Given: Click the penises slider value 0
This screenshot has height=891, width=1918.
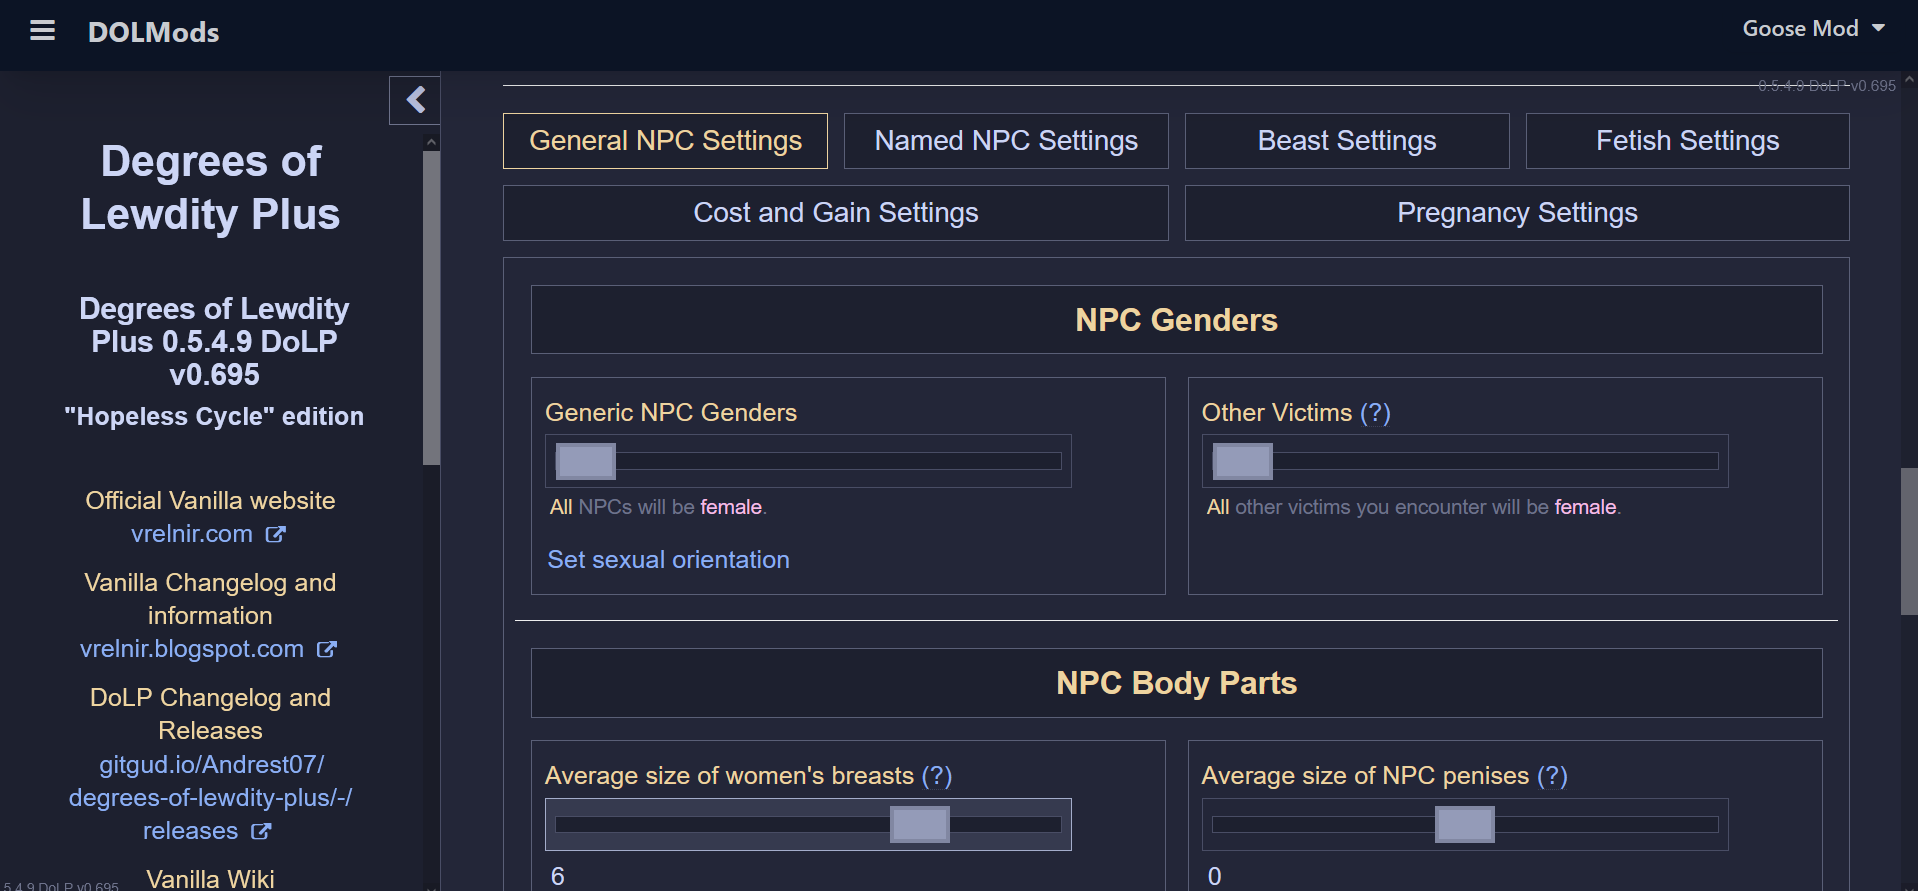Looking at the screenshot, I should pos(1214,877).
